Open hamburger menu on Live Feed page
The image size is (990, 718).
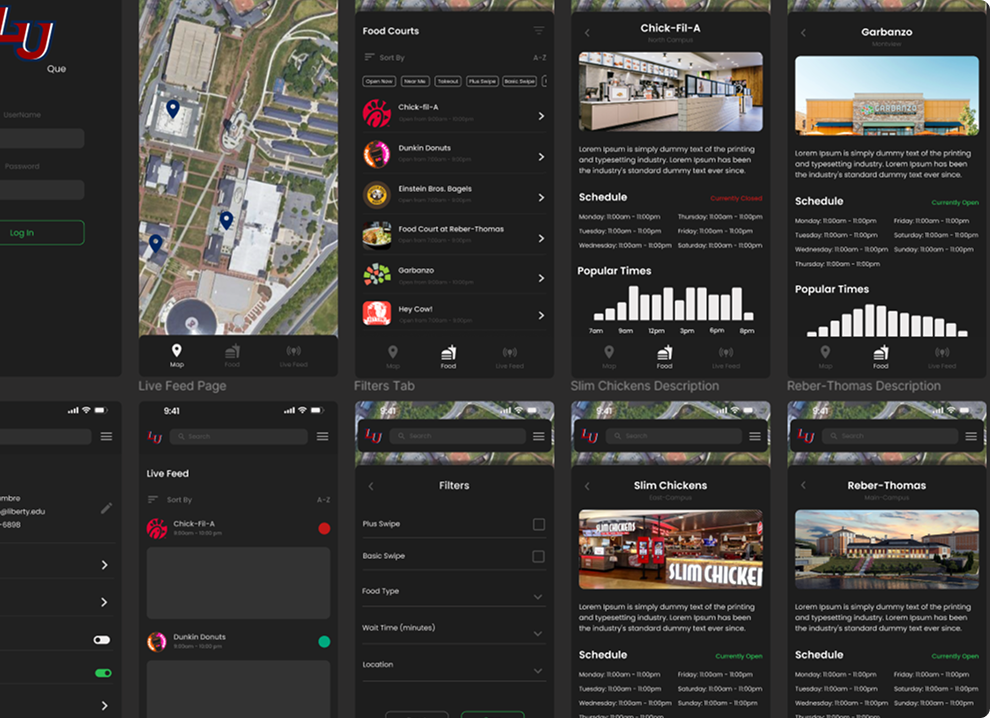(x=323, y=436)
